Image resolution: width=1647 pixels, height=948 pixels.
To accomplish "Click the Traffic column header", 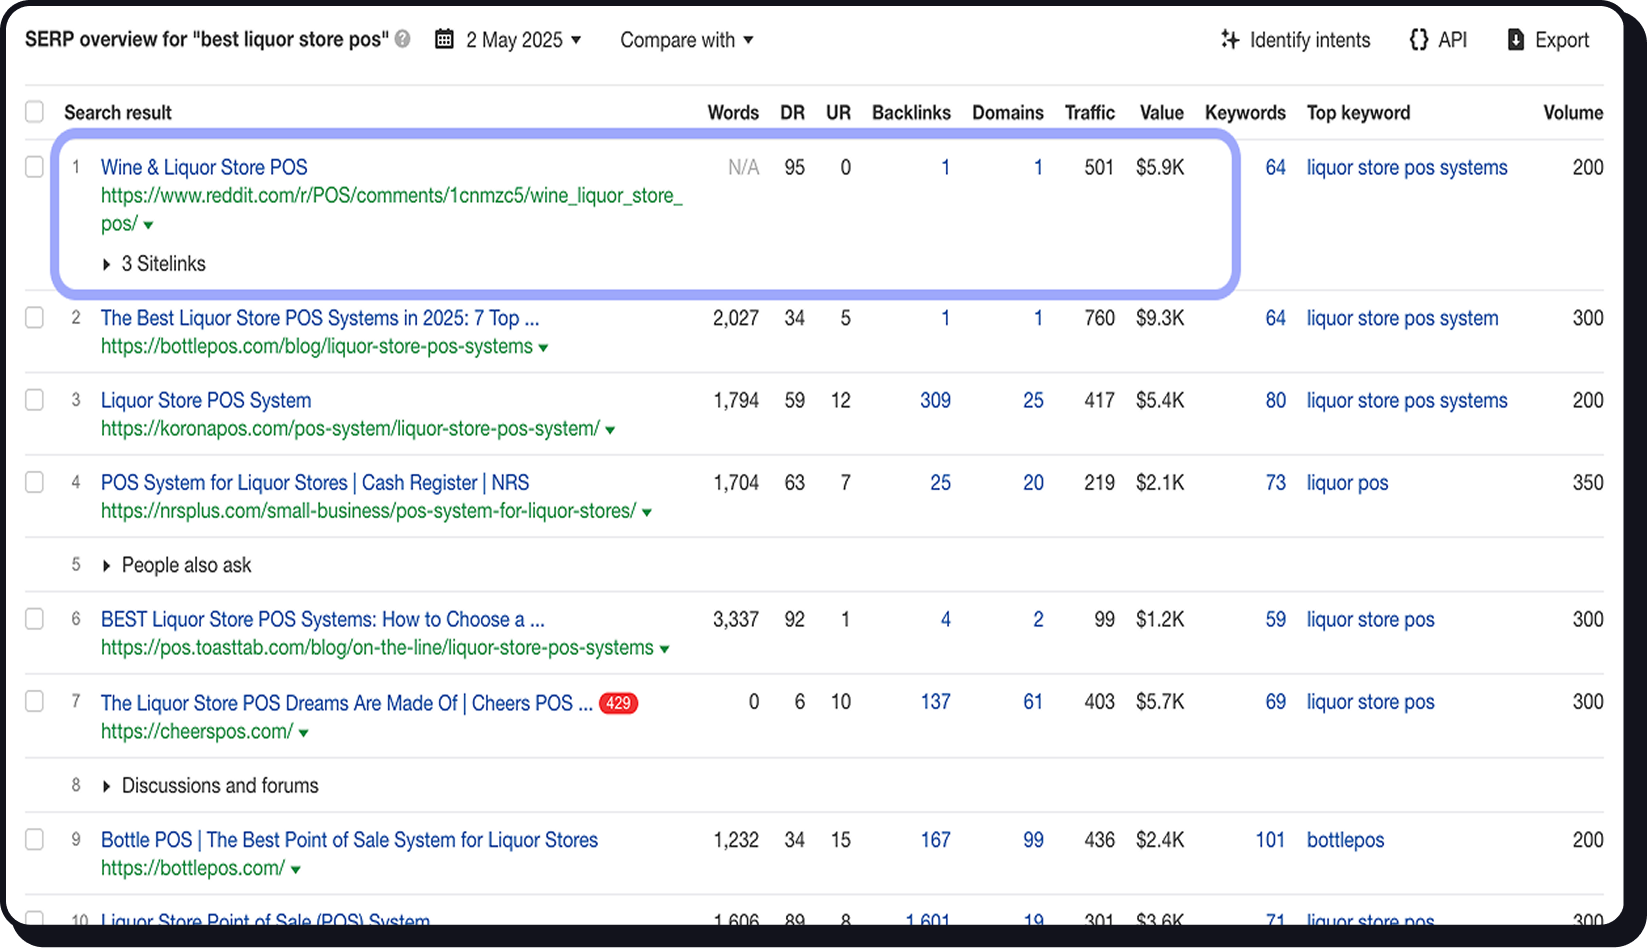I will point(1090,112).
